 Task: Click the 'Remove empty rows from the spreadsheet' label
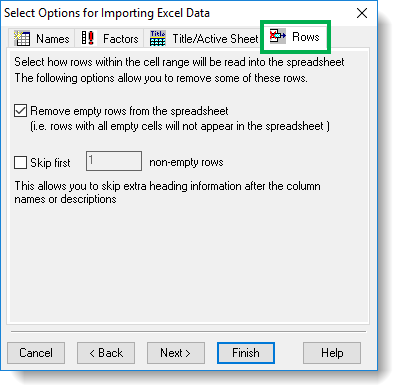129,111
